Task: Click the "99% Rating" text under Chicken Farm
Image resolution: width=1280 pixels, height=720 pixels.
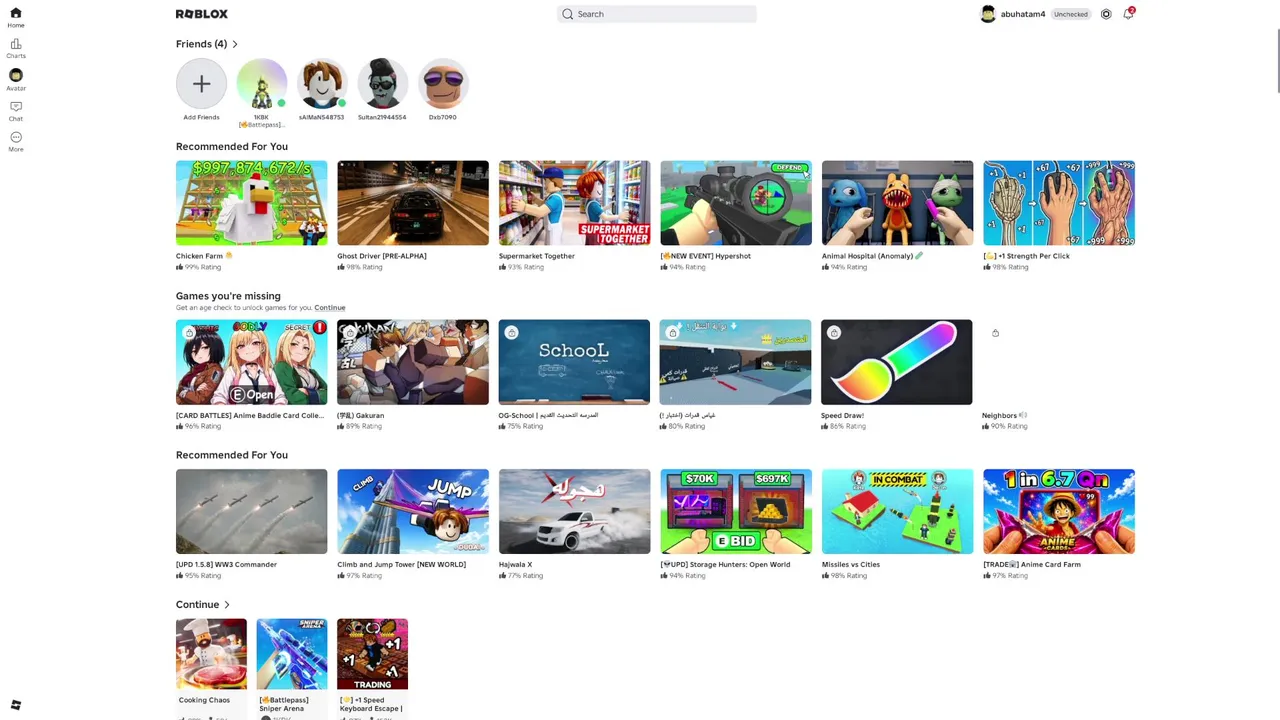Action: click(203, 267)
